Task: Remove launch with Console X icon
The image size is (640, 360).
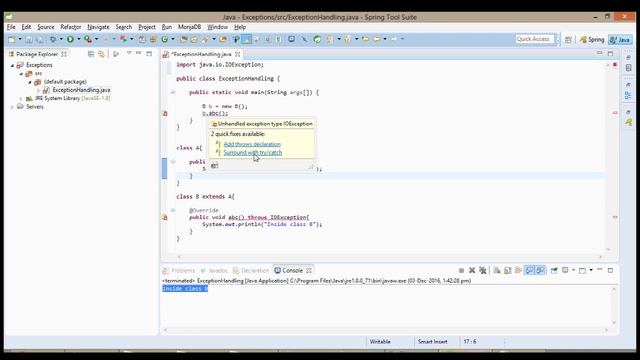Action: 472,271
